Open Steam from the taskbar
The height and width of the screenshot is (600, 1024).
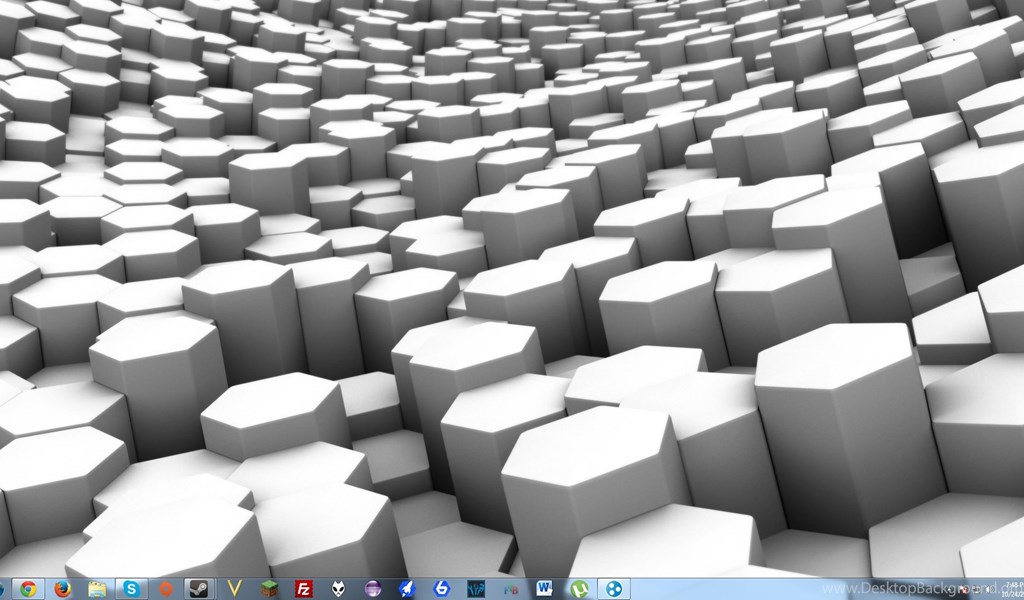click(x=200, y=589)
